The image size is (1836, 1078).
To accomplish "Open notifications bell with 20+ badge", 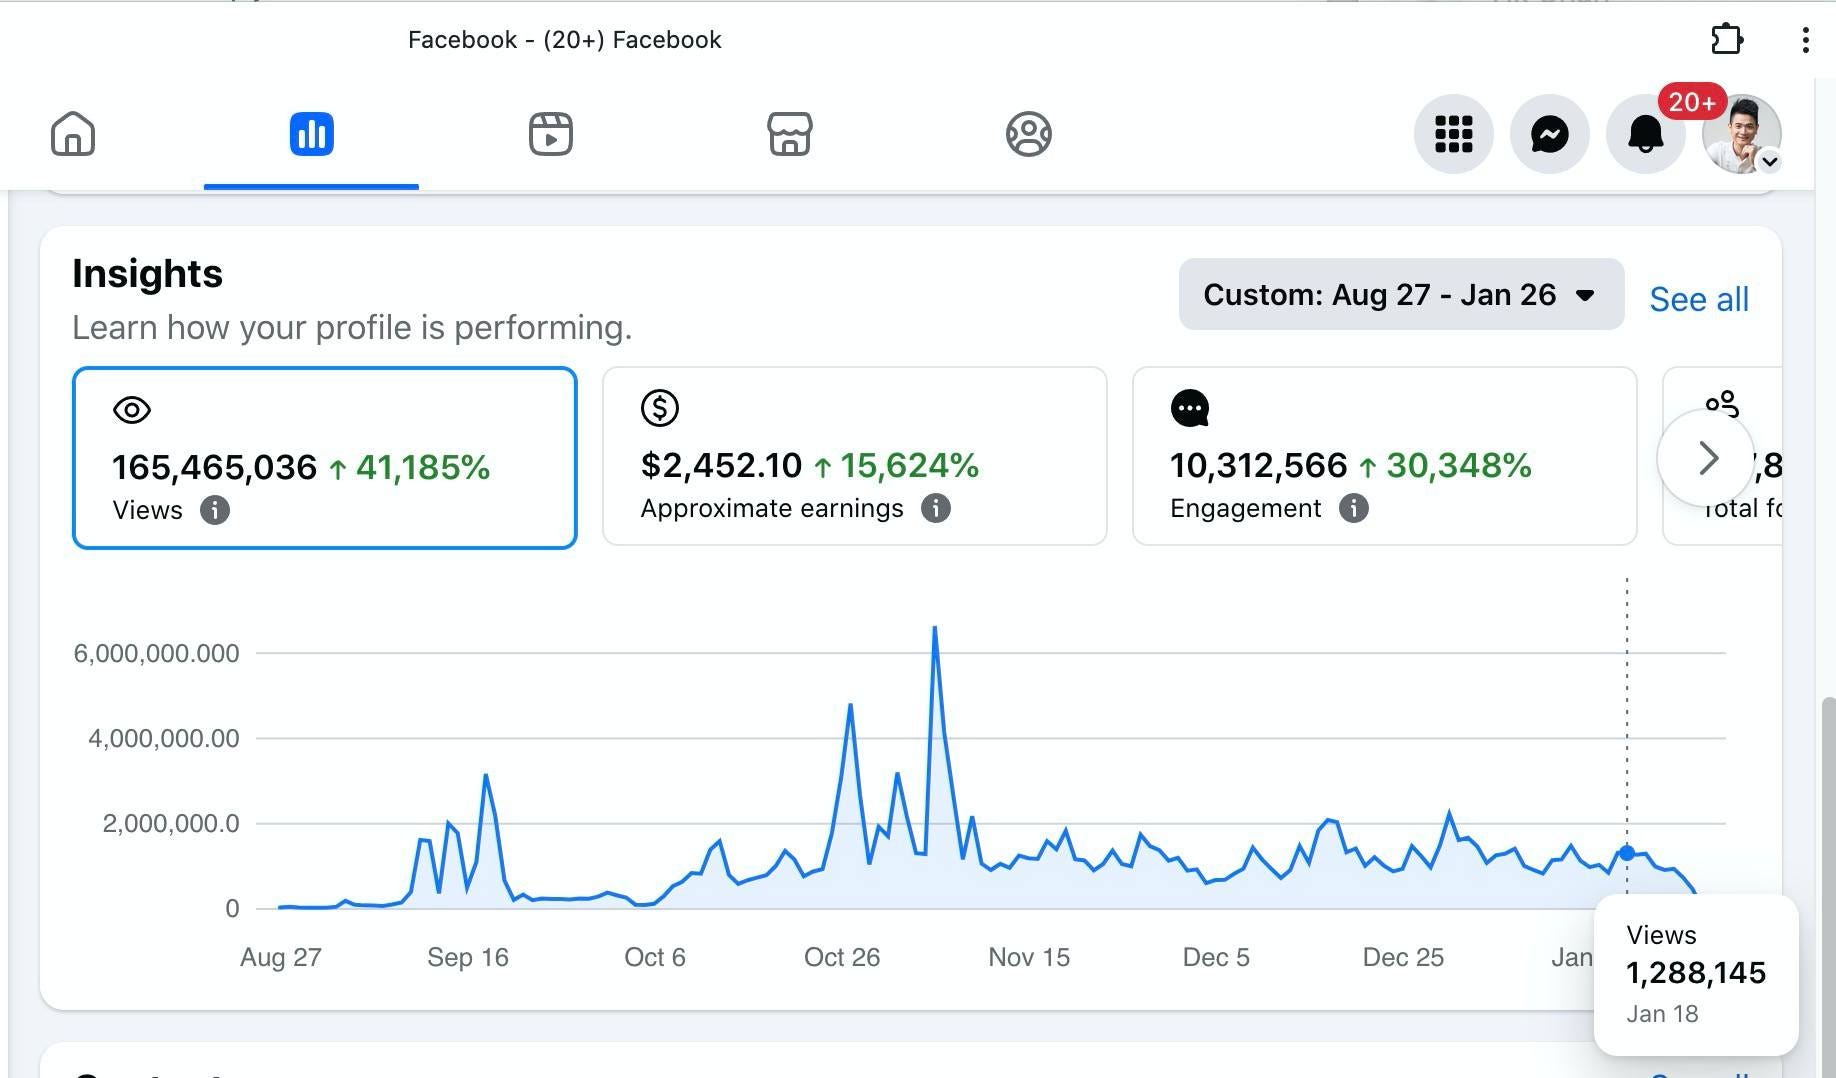I will click(x=1645, y=134).
